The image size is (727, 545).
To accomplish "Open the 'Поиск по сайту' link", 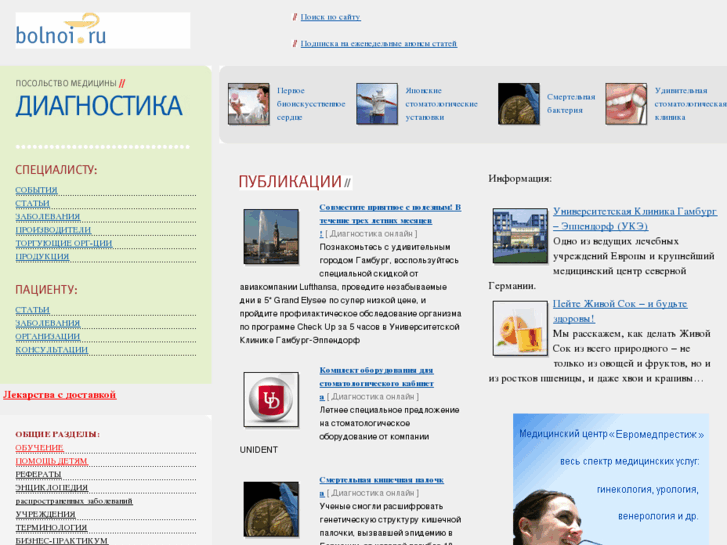I will tap(330, 17).
